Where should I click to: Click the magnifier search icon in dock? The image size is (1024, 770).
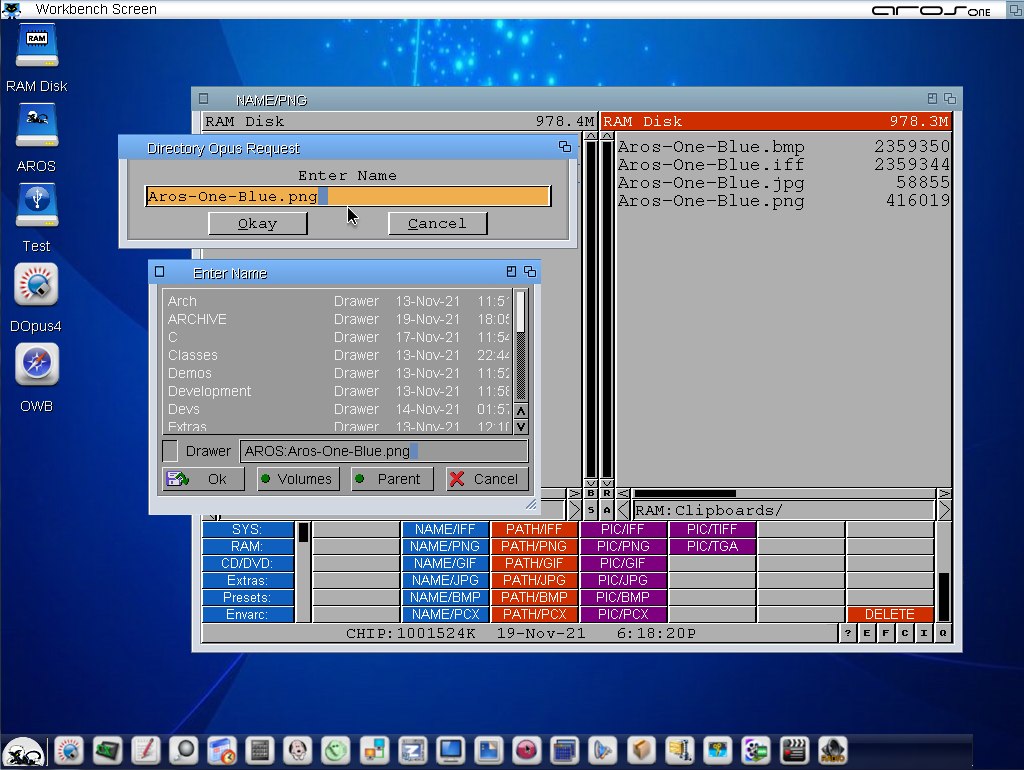(183, 750)
